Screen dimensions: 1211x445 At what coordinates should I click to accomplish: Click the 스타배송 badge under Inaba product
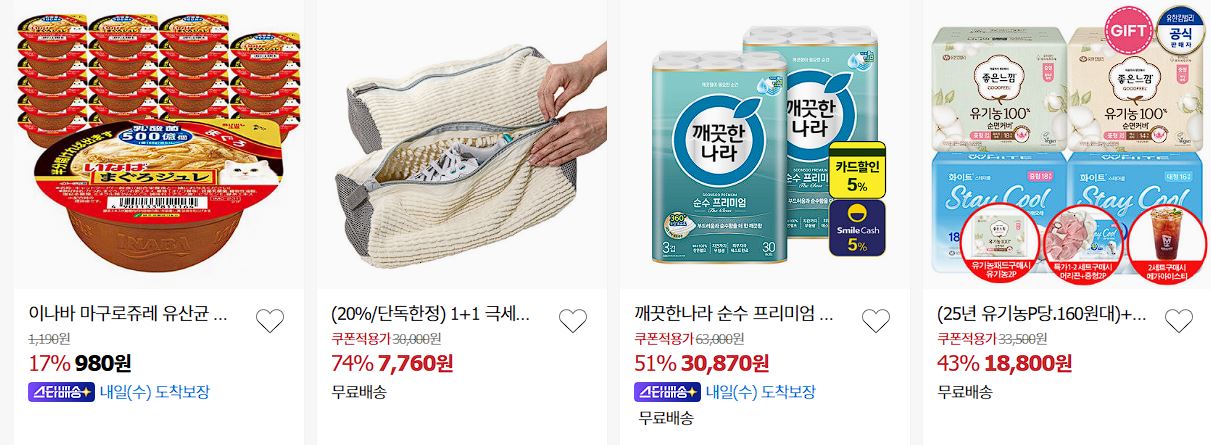(x=61, y=391)
